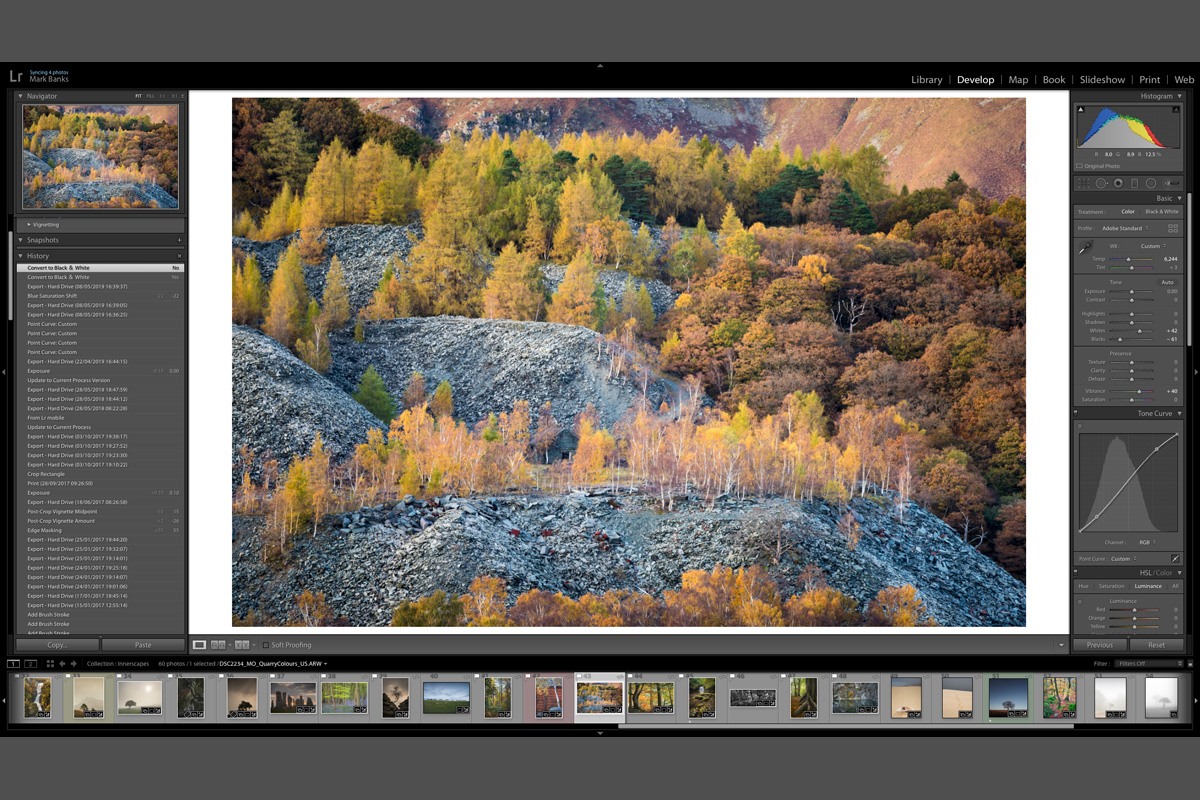Toggle the Tone Curve panel switch
The height and width of the screenshot is (800, 1200).
click(x=1076, y=413)
